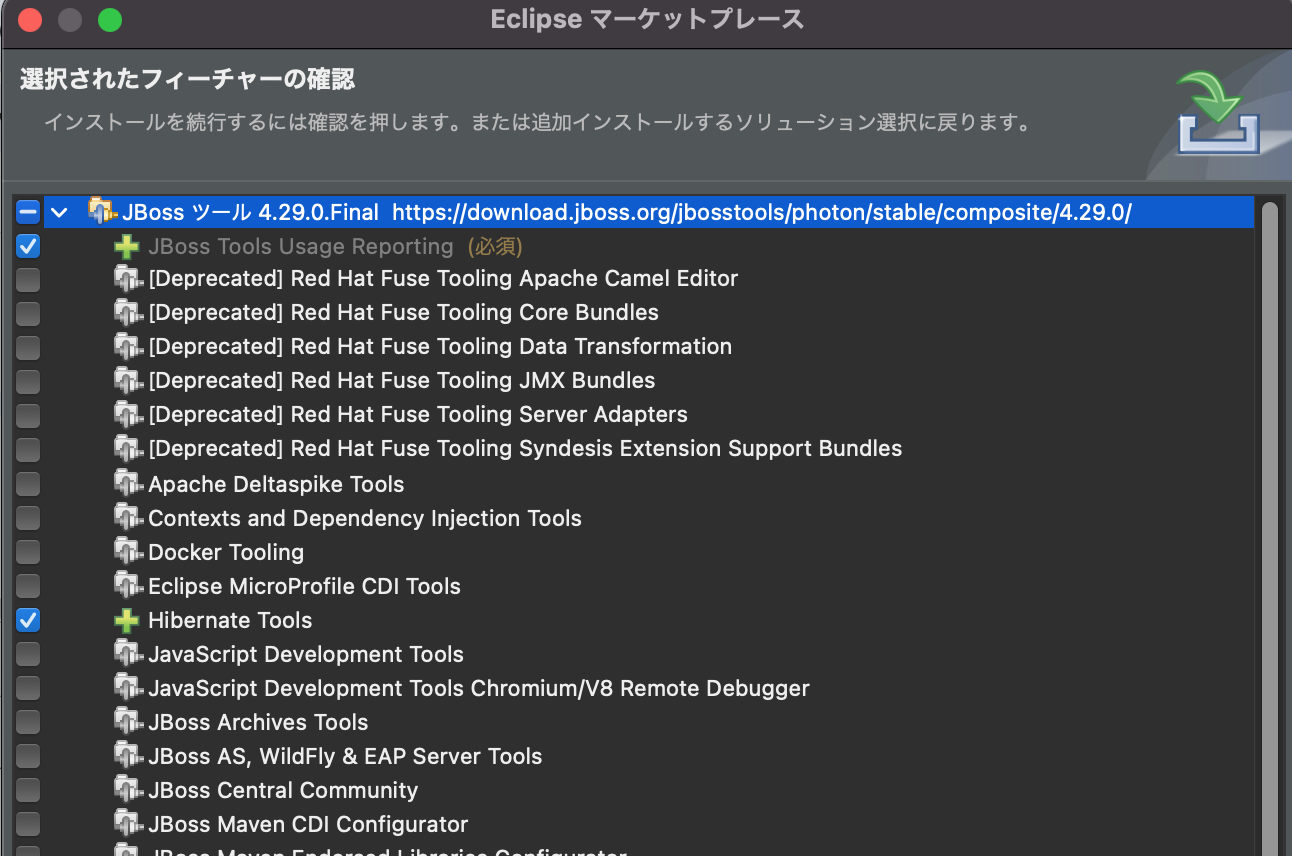Click the Apache Deltaspike Tools feature icon
Screen dimensions: 1292x856
[x=127, y=483]
